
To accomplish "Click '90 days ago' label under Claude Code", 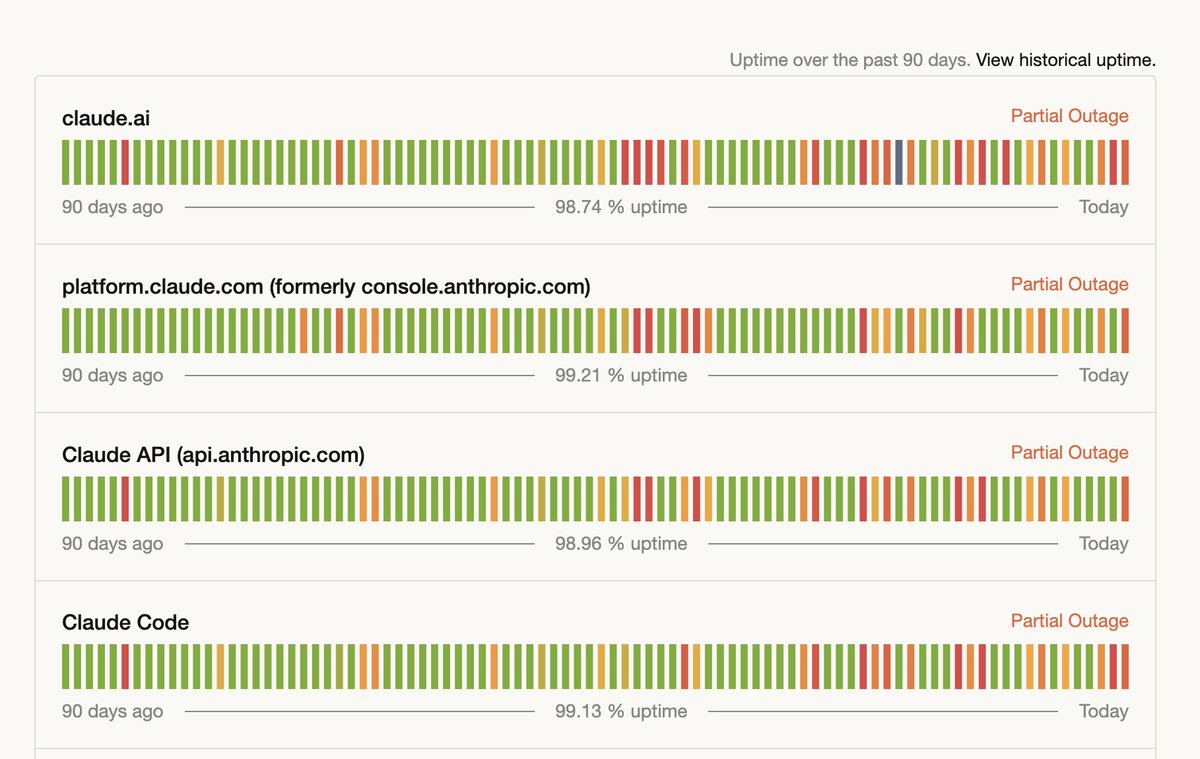I will [x=112, y=711].
